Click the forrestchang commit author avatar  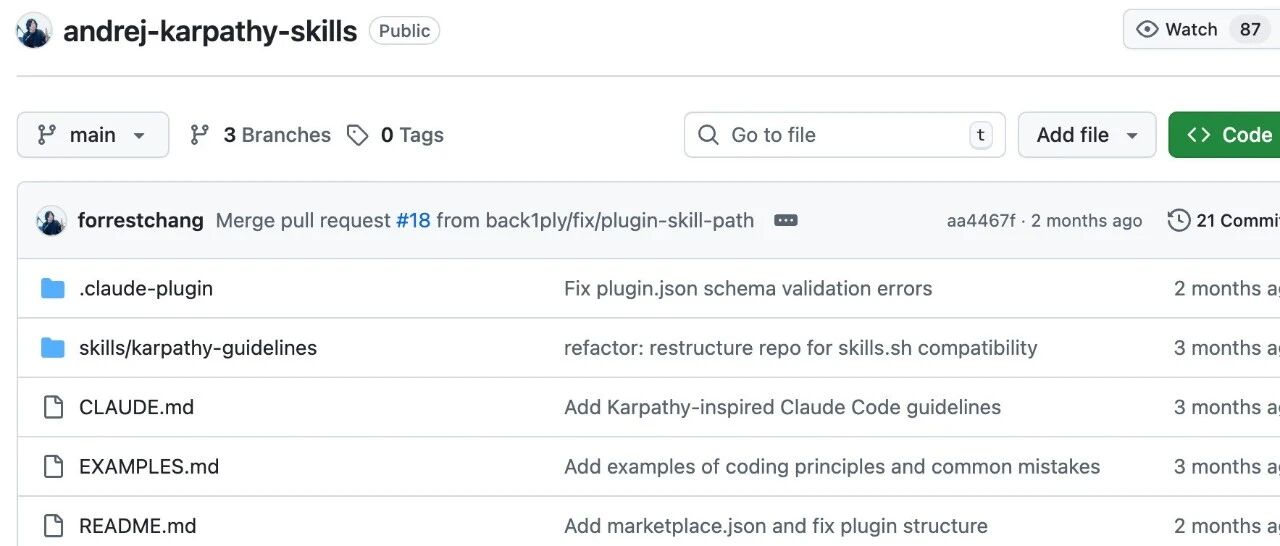pos(52,220)
